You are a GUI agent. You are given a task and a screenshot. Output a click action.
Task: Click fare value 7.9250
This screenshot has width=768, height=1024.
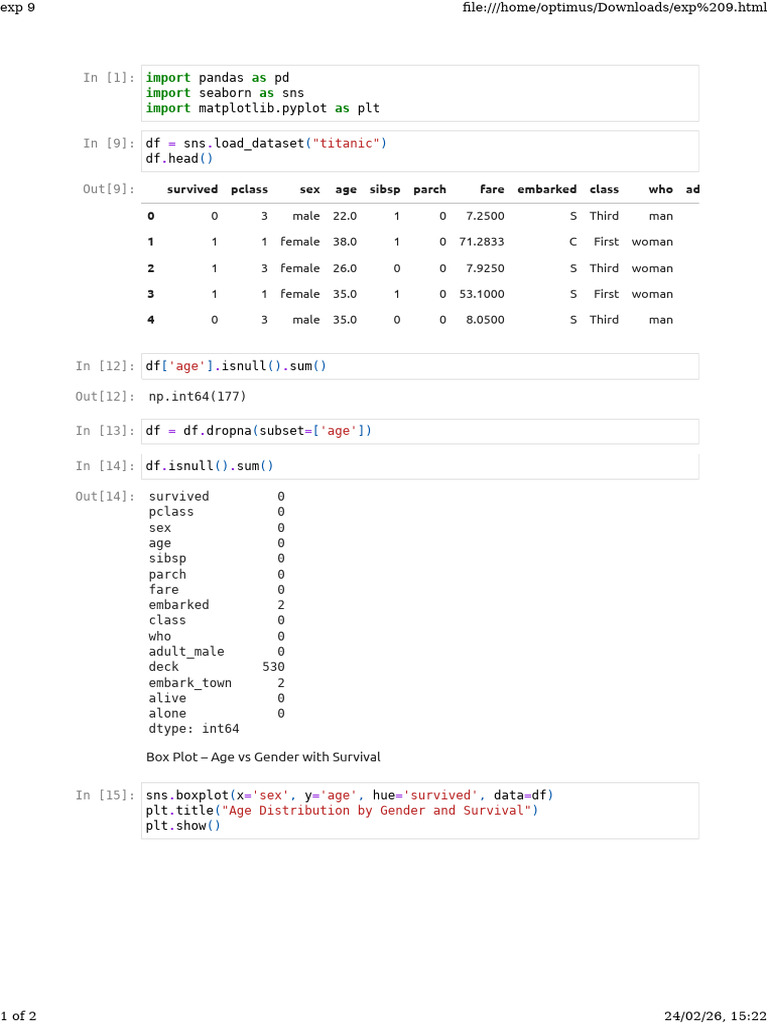pos(485,268)
